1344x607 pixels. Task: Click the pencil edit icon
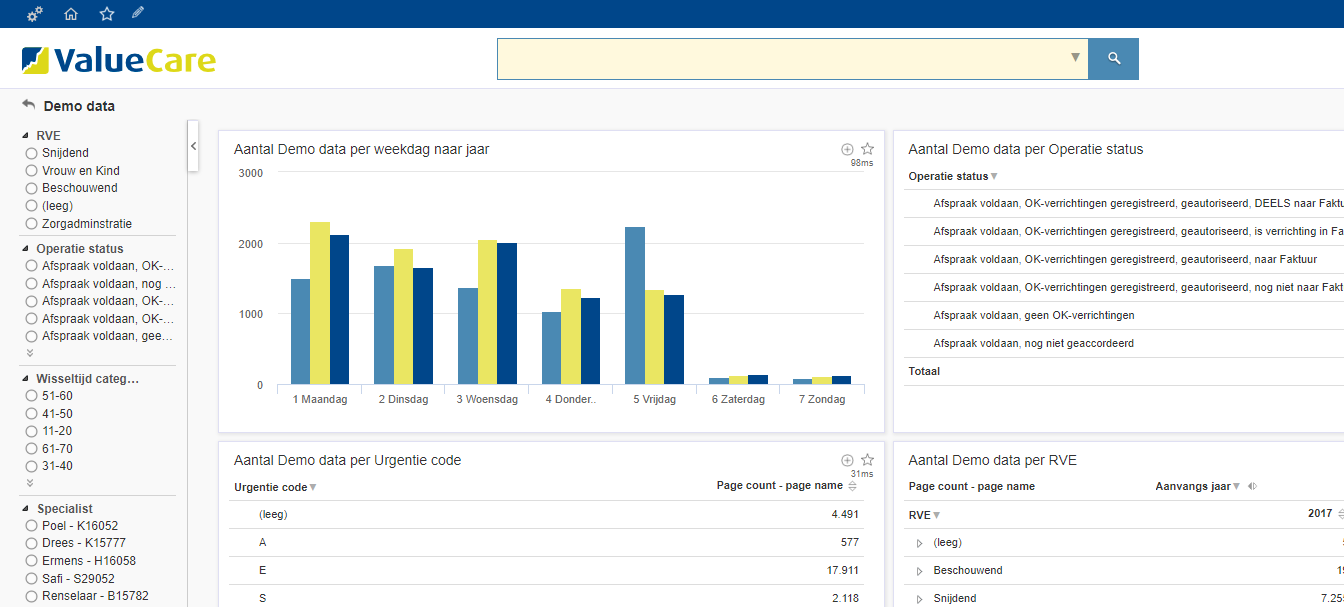(x=138, y=13)
